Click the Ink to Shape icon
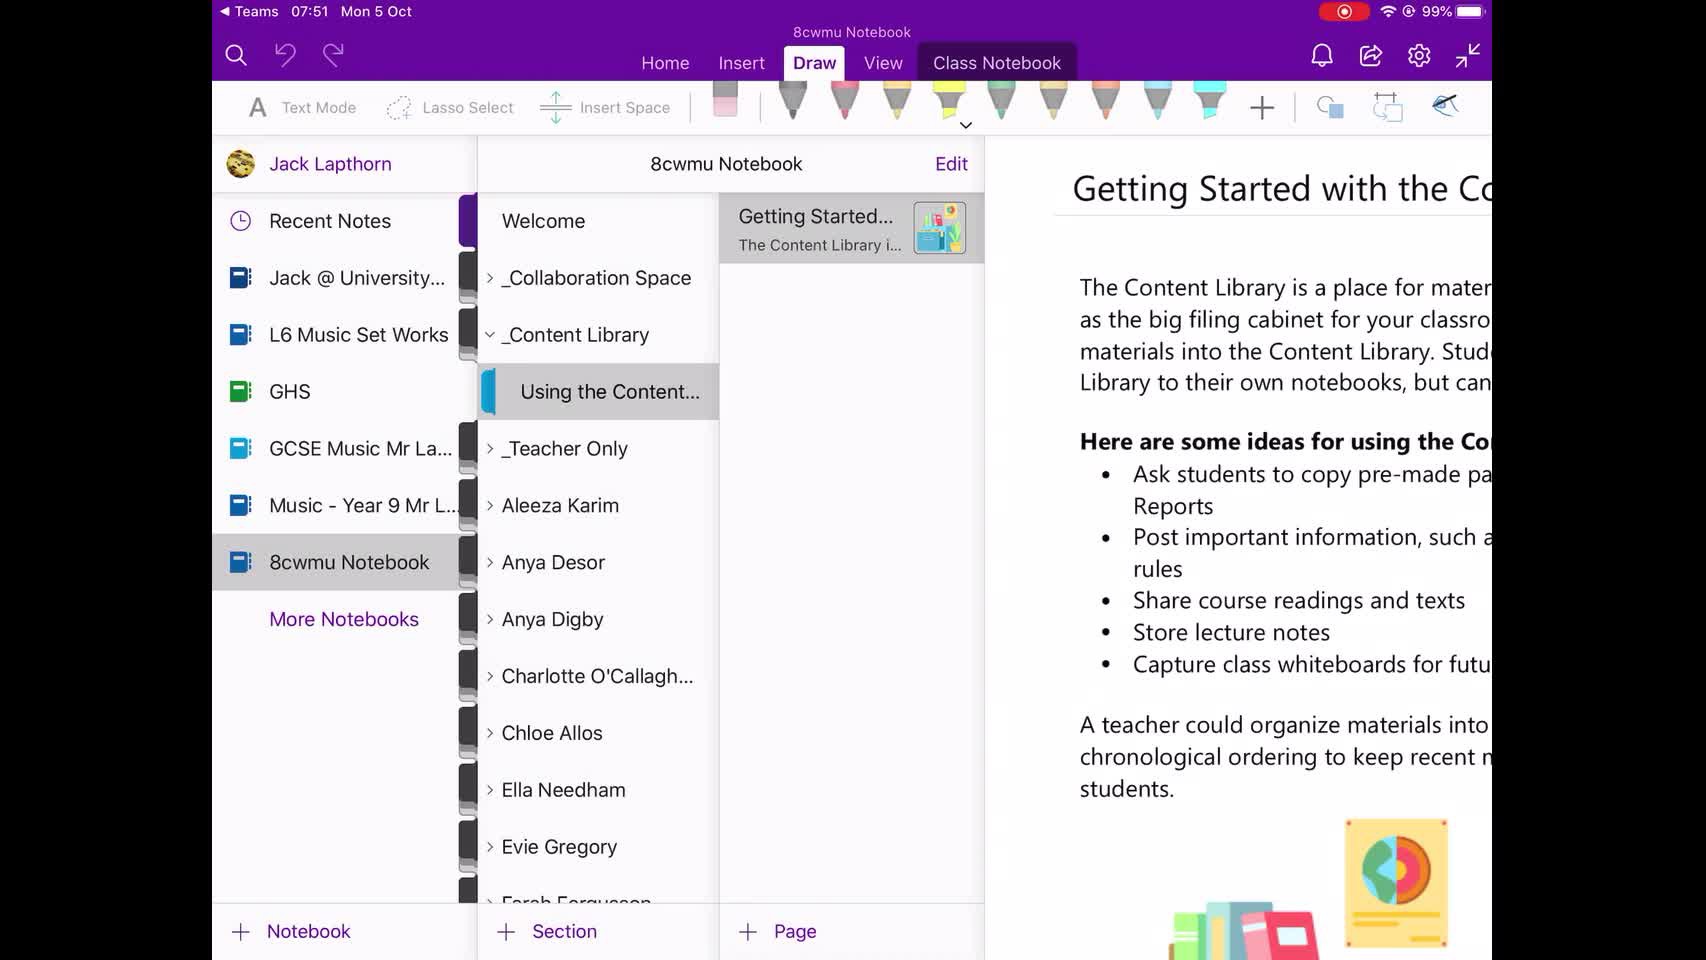This screenshot has height=960, width=1706. coord(1330,107)
